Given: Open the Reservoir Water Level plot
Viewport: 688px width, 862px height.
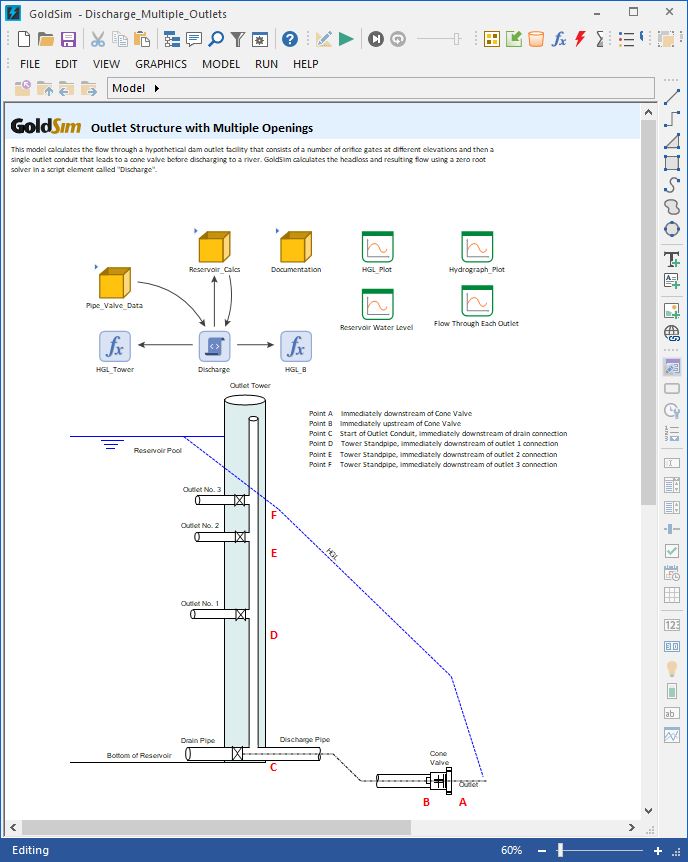Looking at the screenshot, I should pos(377,303).
